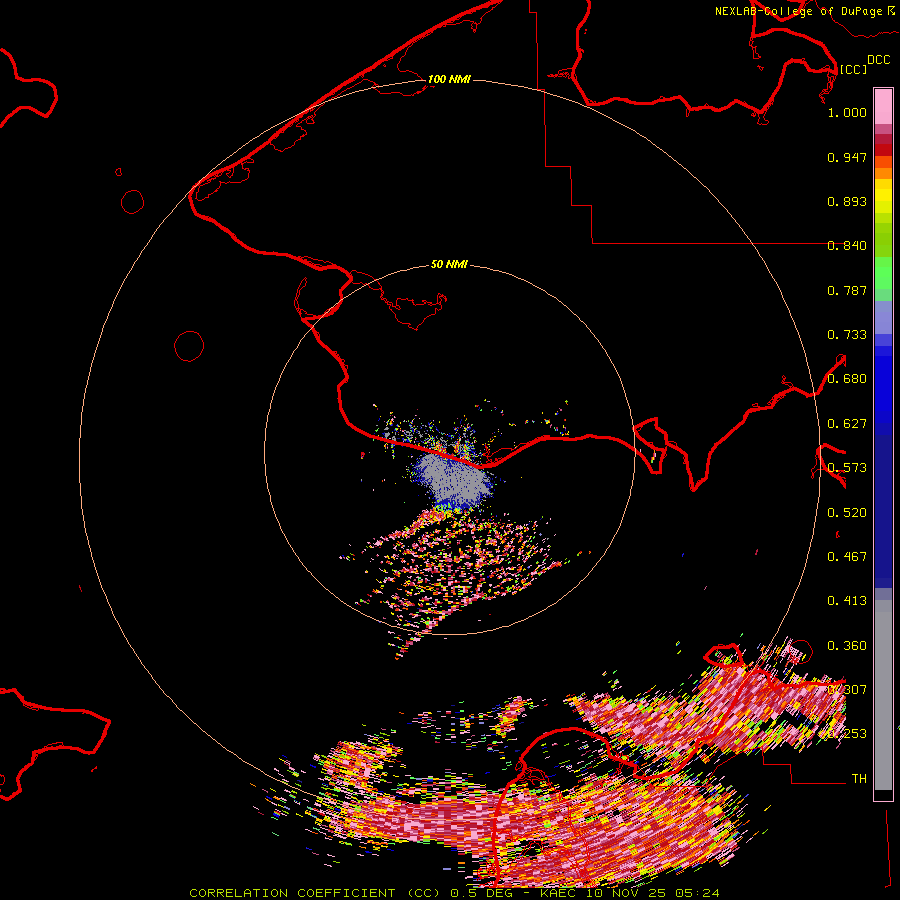The height and width of the screenshot is (900, 900).
Task: Select the 0.253 scale value
Action: tap(847, 734)
